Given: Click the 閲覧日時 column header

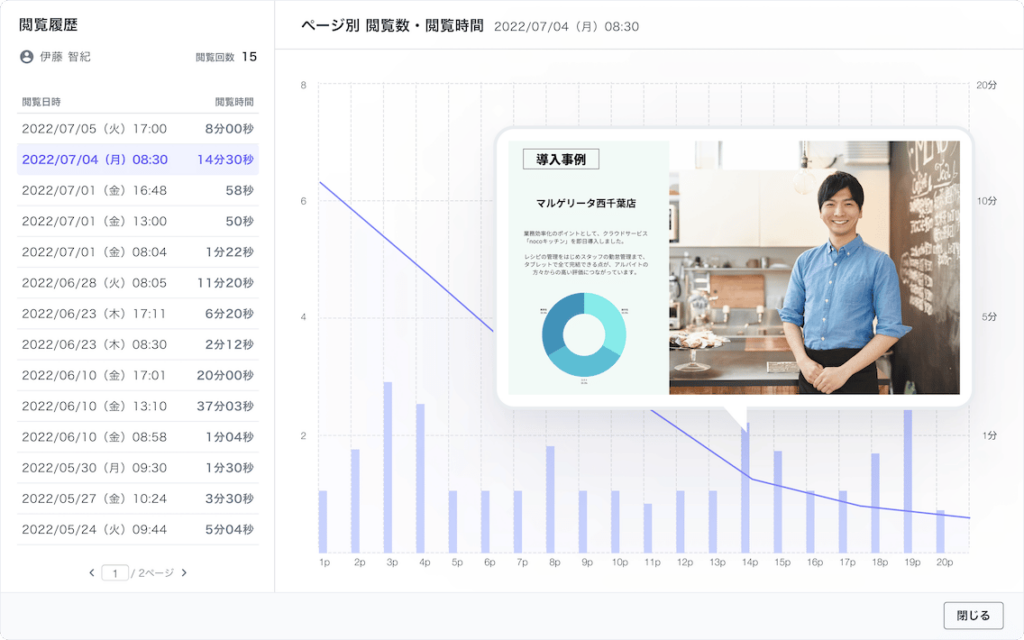Looking at the screenshot, I should click(x=42, y=102).
